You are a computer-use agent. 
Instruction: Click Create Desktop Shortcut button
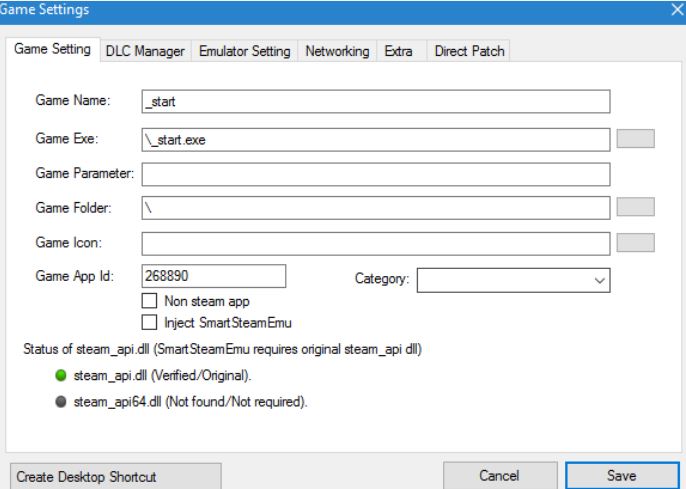click(113, 476)
